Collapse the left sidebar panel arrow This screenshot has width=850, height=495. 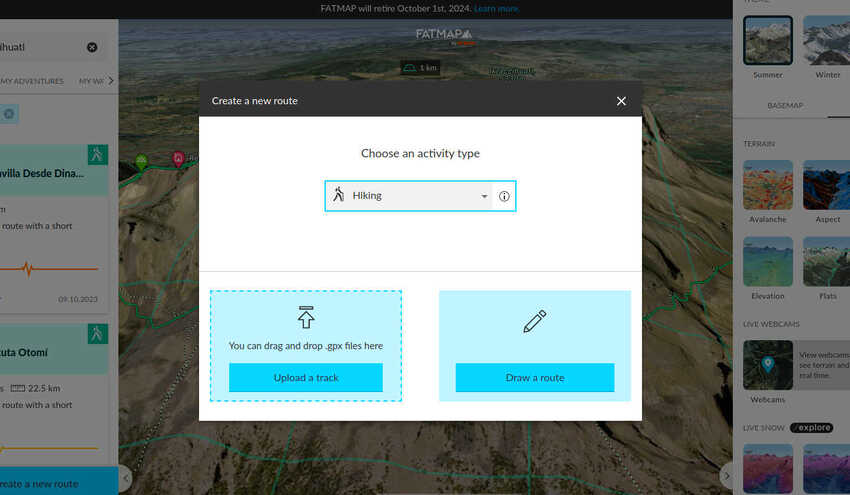click(x=126, y=479)
